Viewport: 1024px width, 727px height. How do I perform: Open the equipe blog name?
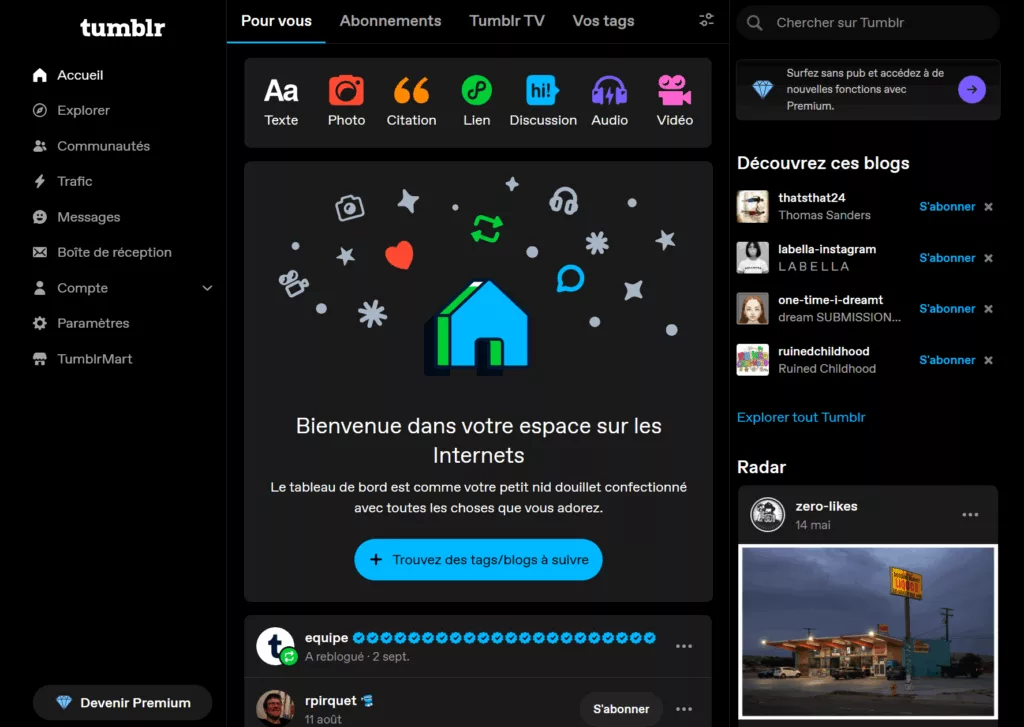tap(327, 638)
